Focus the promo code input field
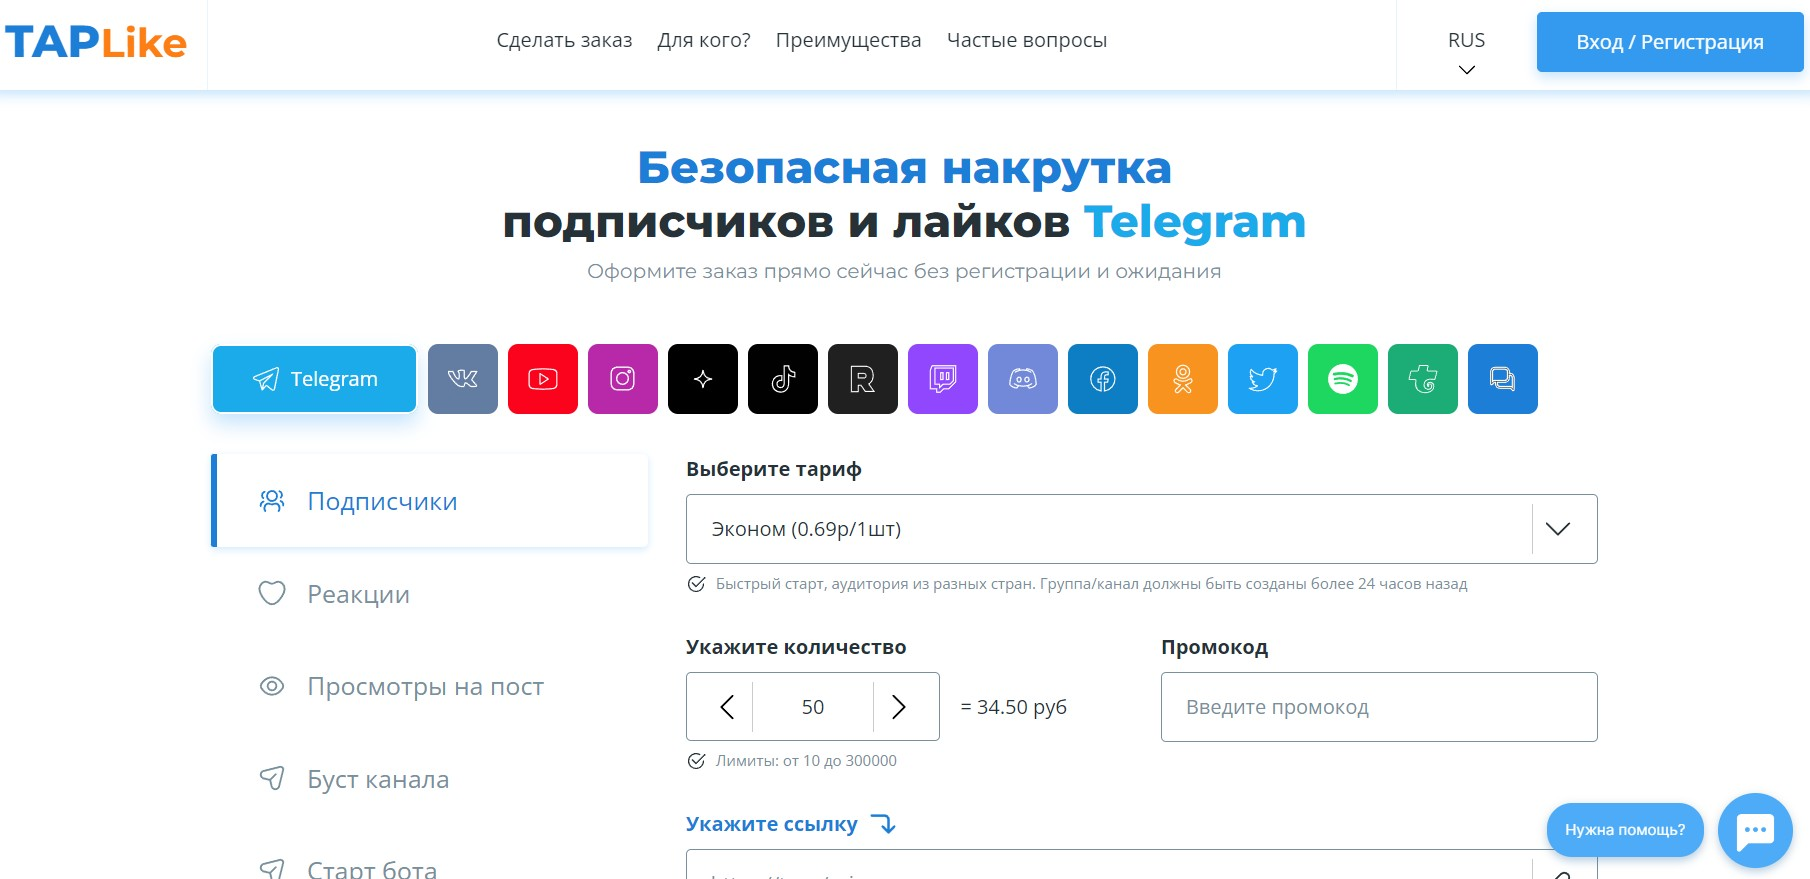 coord(1379,707)
